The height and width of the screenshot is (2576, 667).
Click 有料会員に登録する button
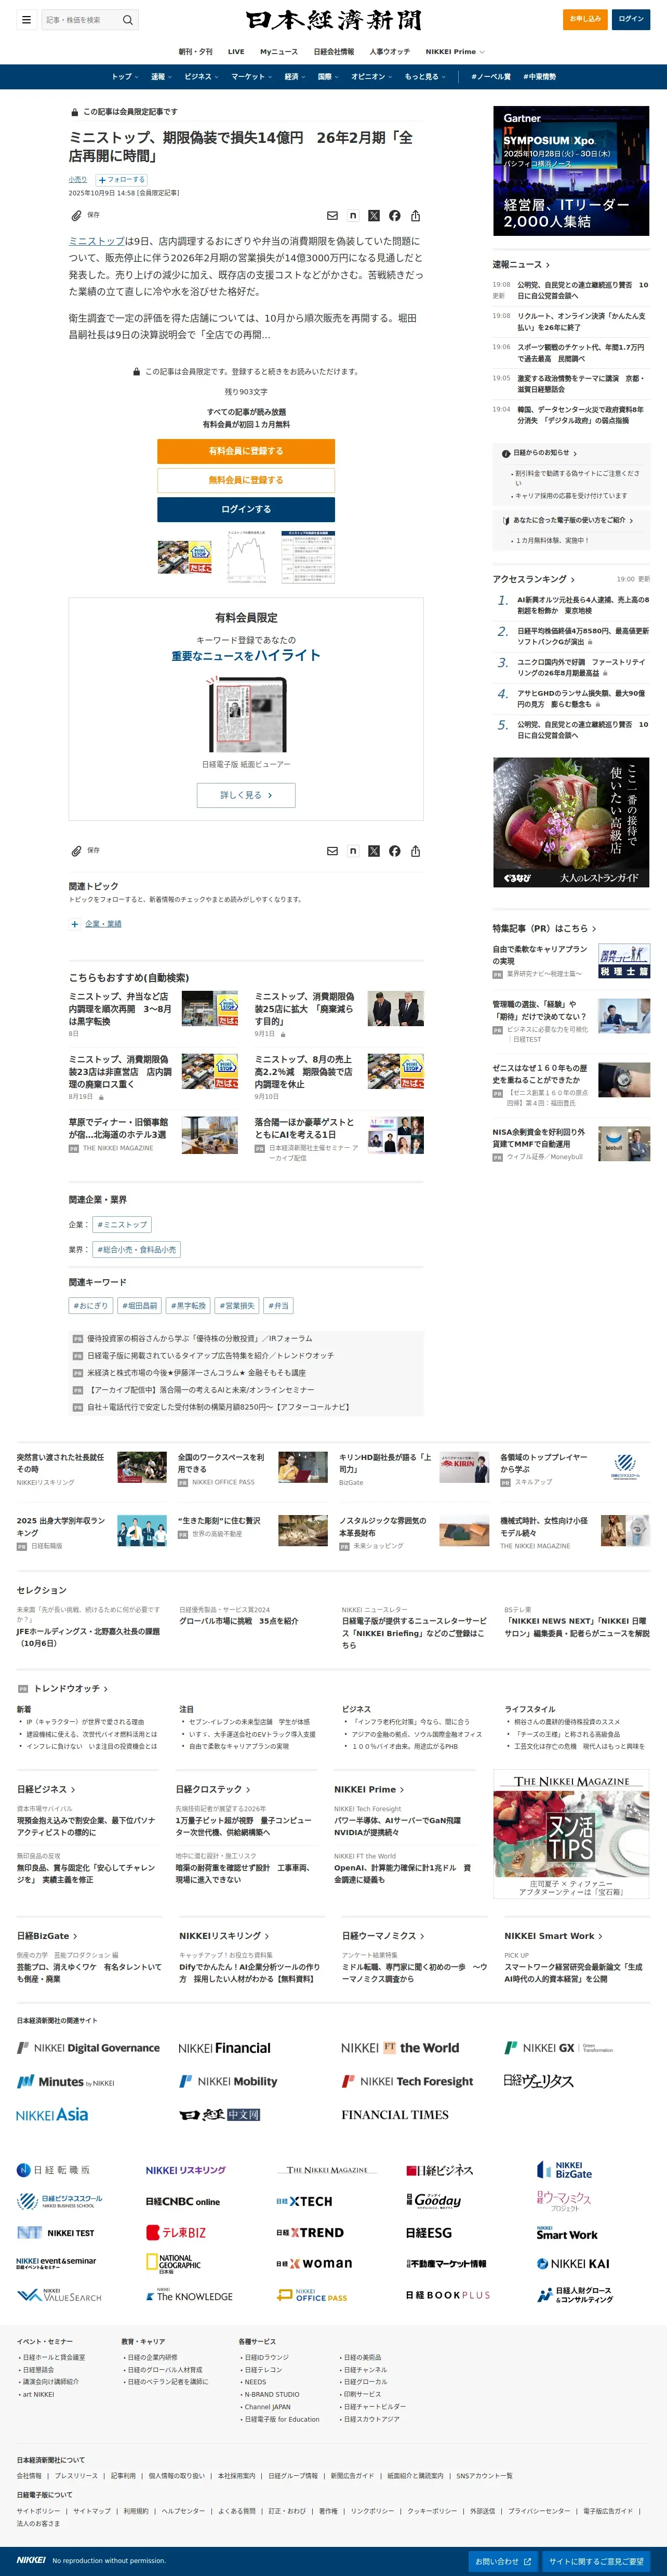[x=246, y=451]
